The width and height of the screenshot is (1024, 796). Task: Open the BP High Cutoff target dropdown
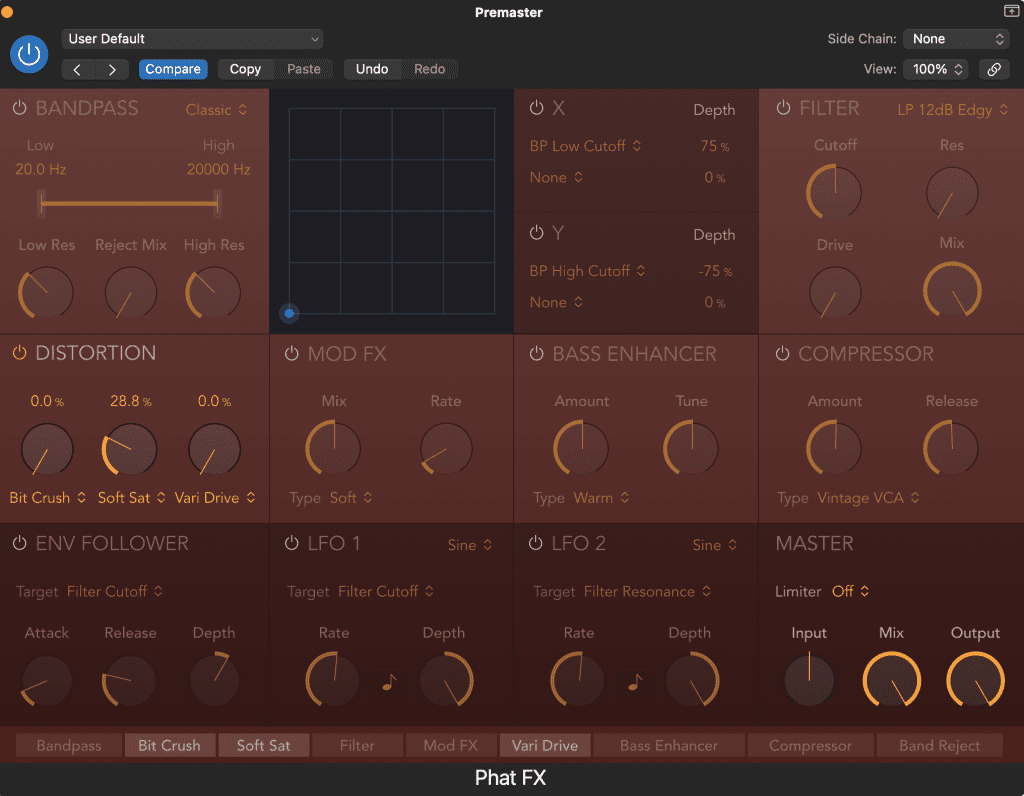pos(588,270)
